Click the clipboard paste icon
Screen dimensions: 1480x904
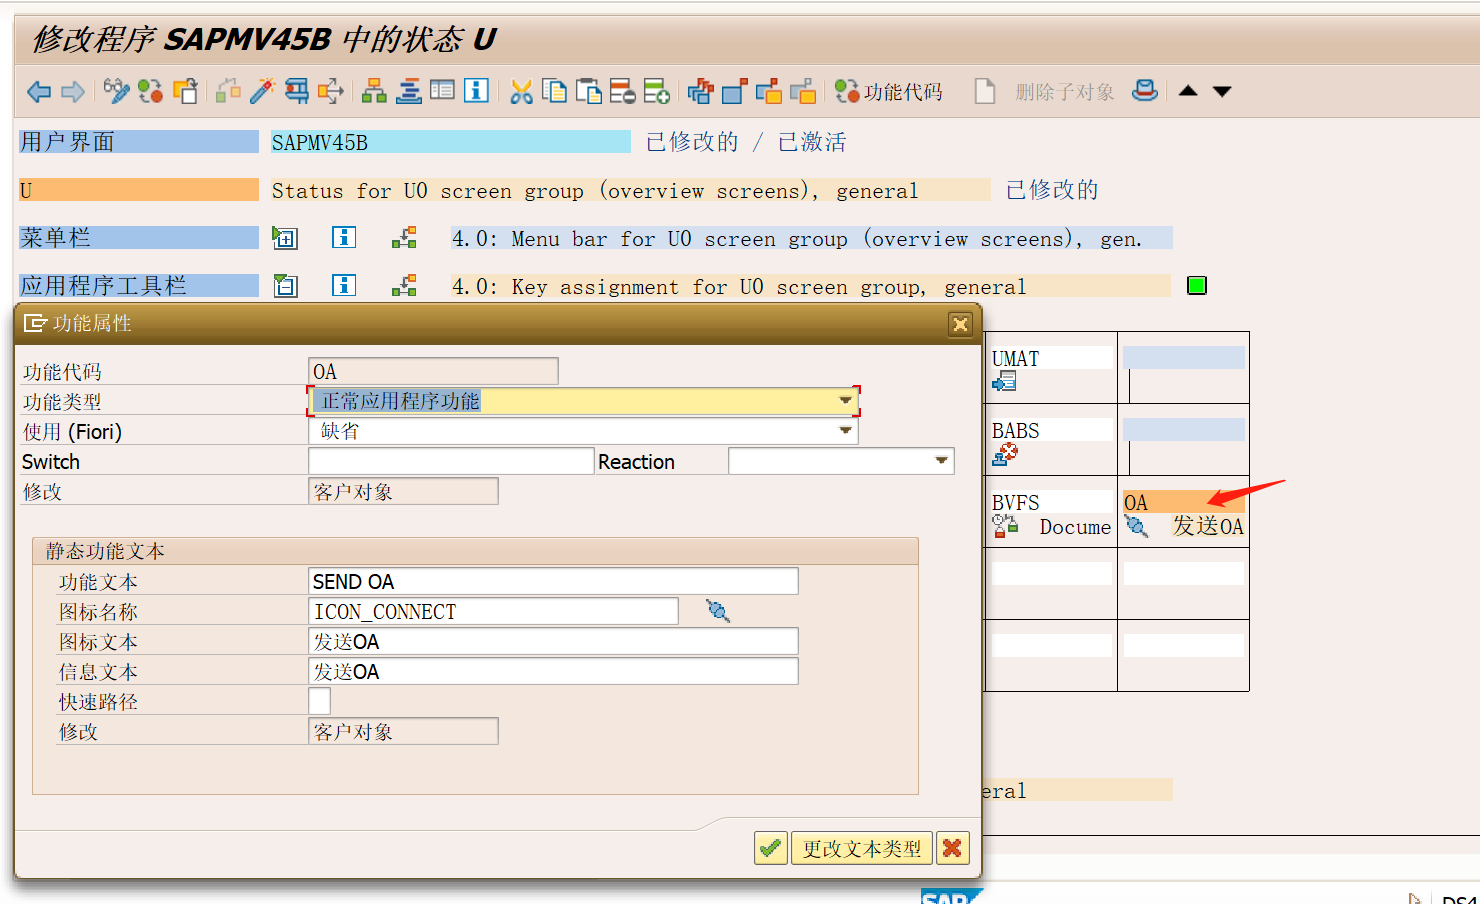coord(589,91)
